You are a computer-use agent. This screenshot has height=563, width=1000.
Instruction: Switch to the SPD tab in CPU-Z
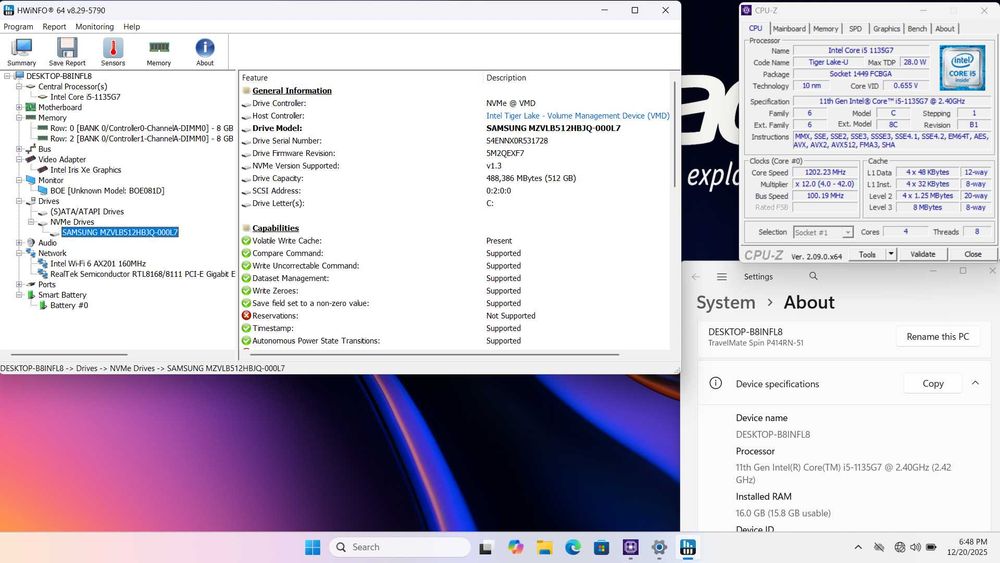click(x=855, y=29)
